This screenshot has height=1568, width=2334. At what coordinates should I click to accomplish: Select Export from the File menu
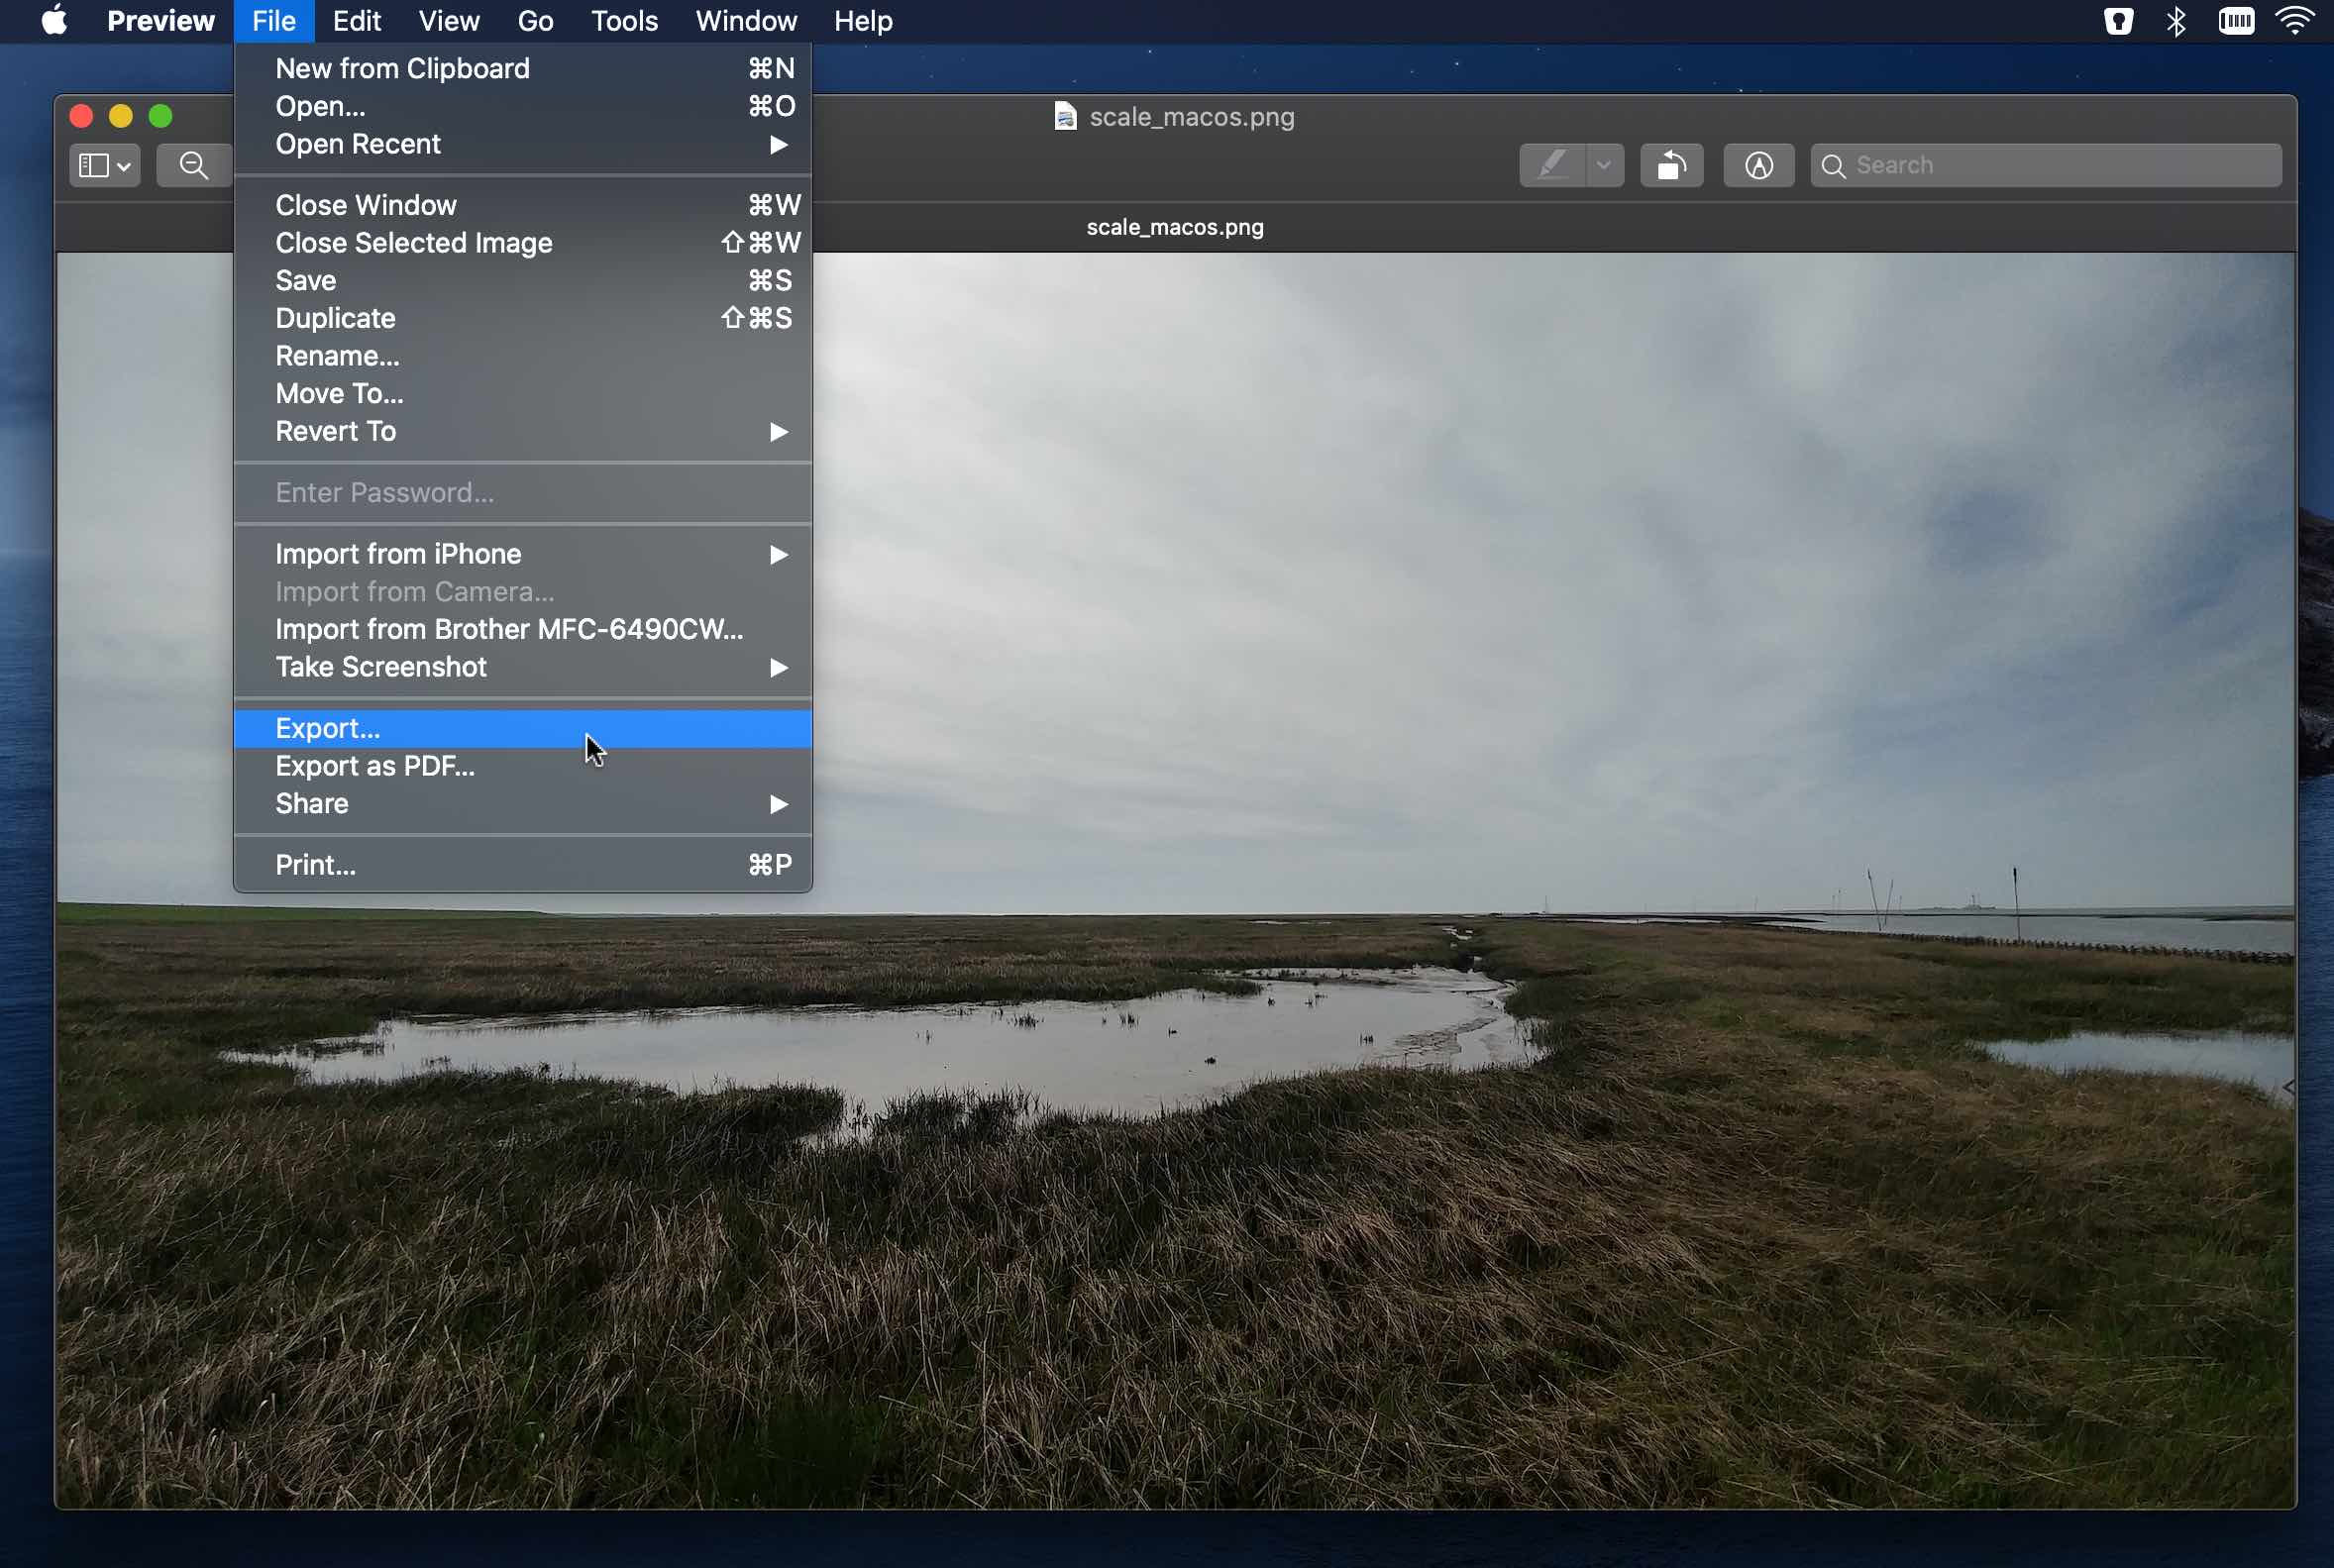tap(327, 726)
